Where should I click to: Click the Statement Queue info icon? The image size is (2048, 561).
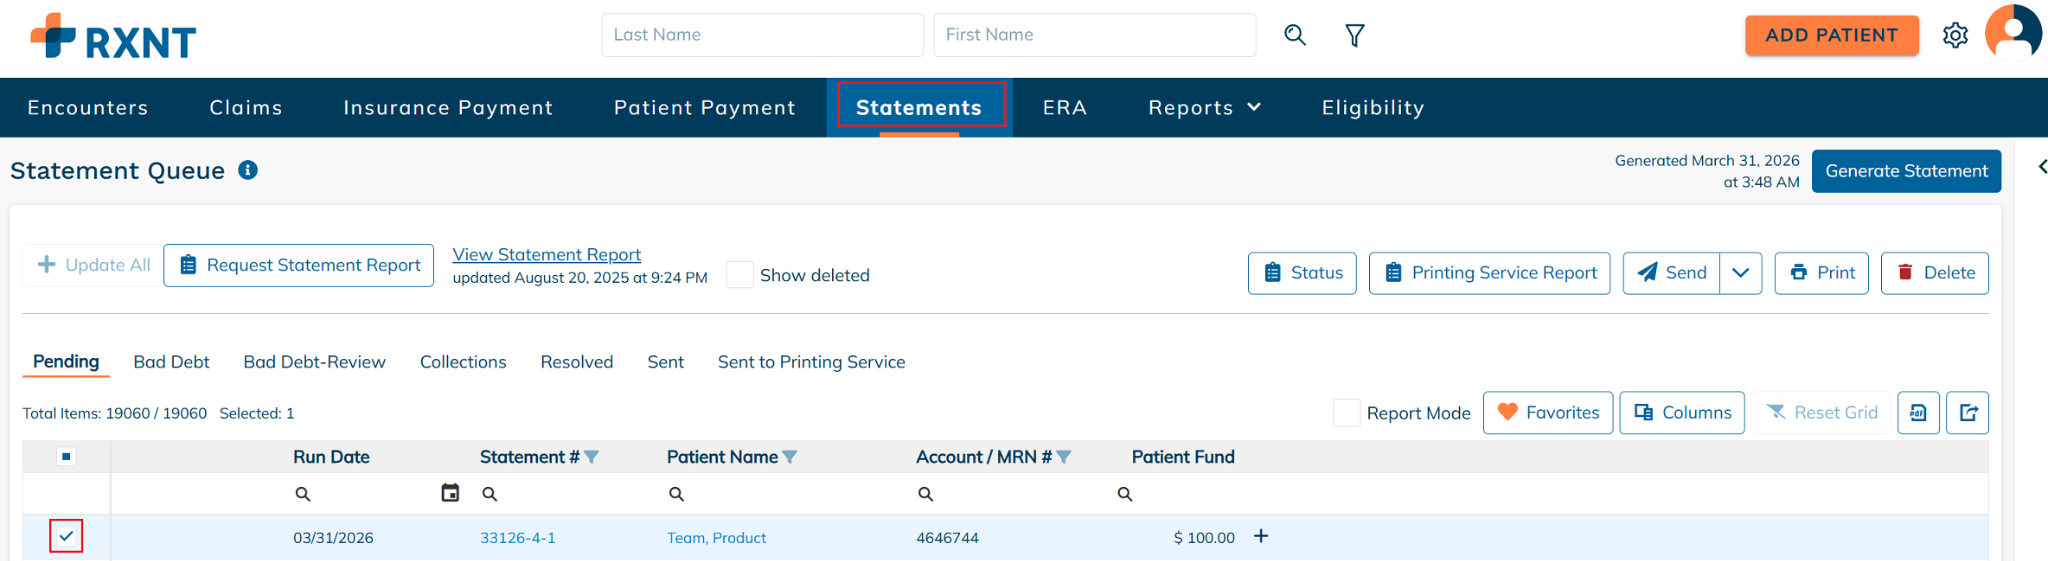click(x=248, y=170)
